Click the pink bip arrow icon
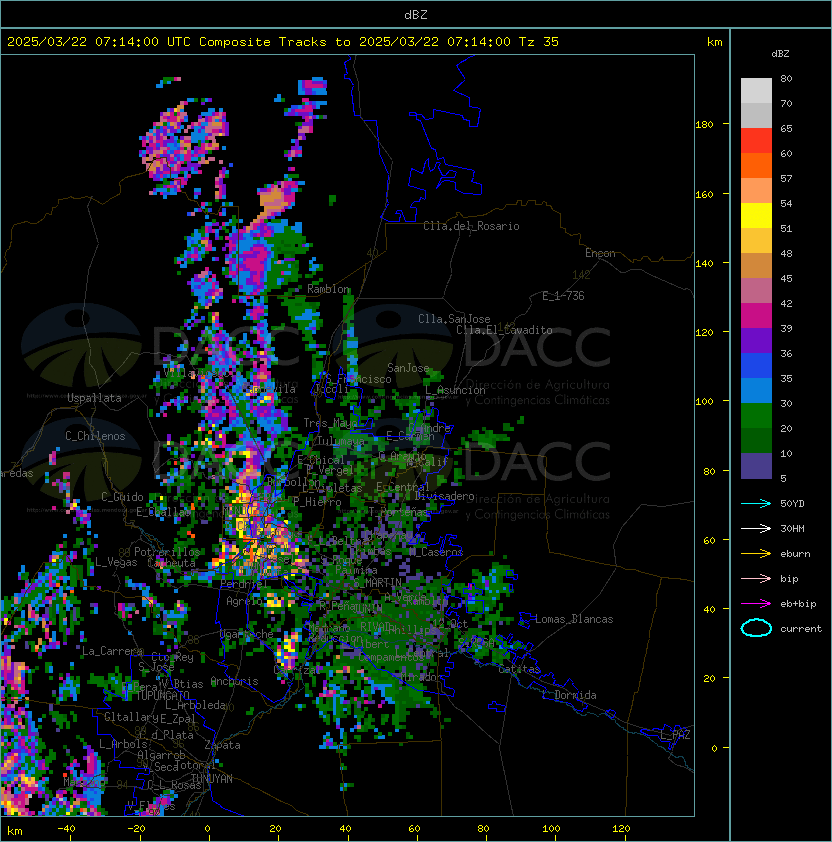Screen dimensions: 832x842 pos(756,578)
